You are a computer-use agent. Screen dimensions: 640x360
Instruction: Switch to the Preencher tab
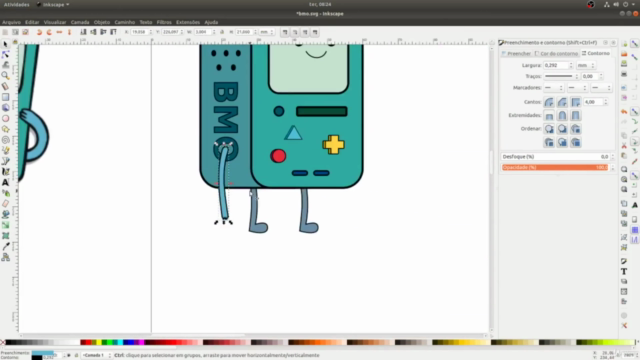tap(516, 53)
